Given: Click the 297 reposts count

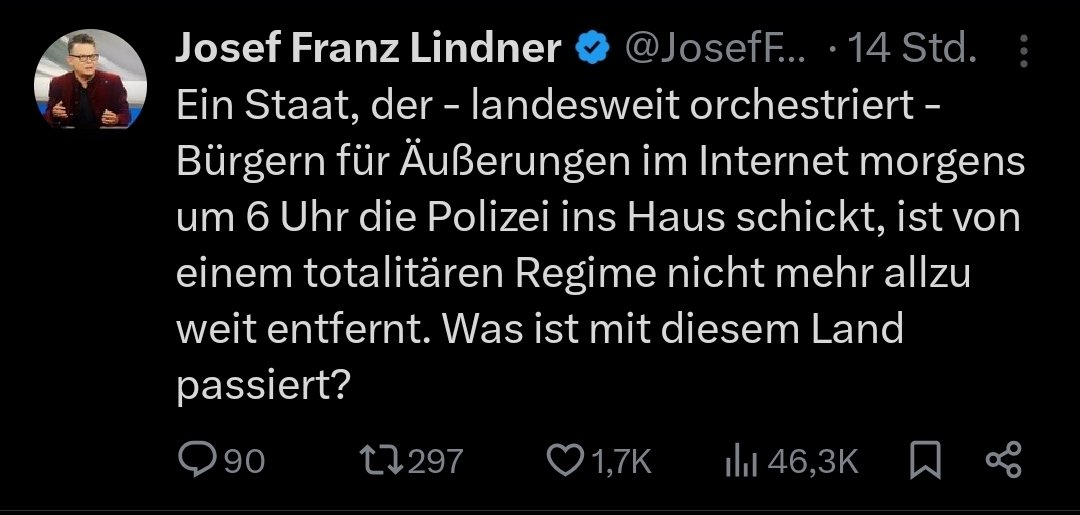Looking at the screenshot, I should (x=436, y=460).
